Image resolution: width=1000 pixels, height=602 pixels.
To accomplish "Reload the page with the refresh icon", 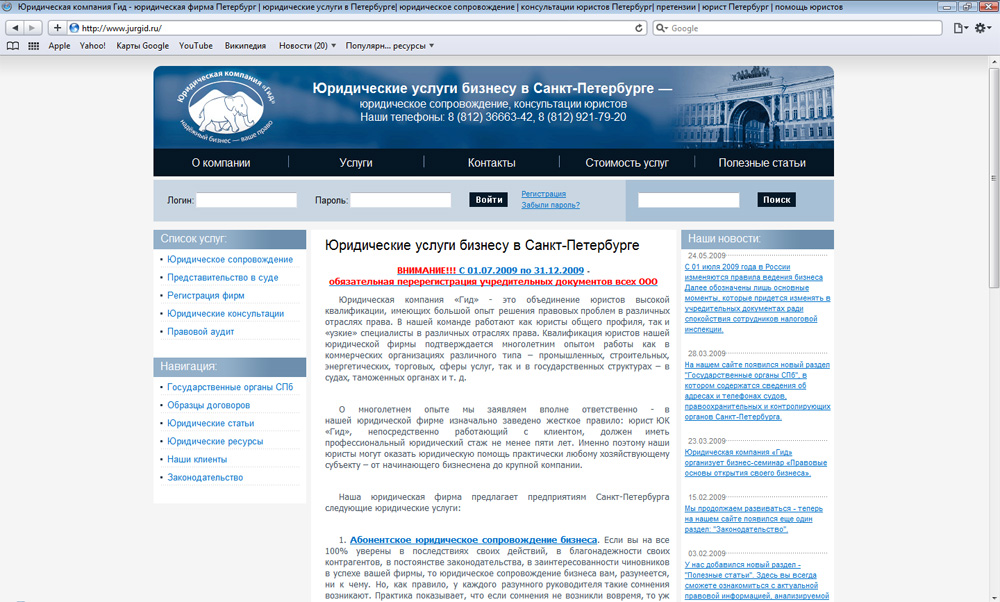I will tap(638, 28).
